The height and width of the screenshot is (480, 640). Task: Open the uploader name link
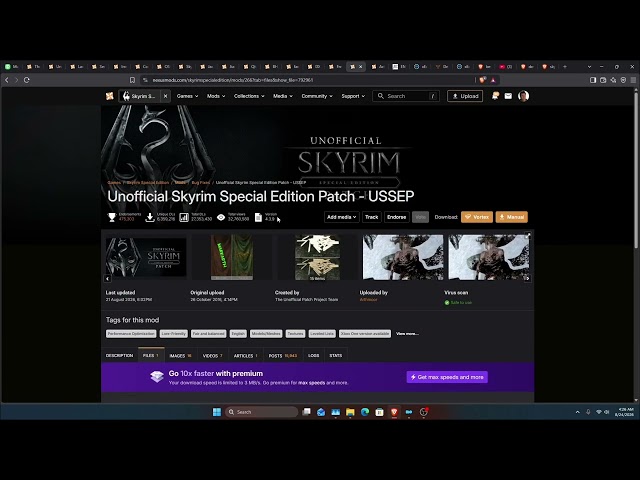(x=369, y=300)
